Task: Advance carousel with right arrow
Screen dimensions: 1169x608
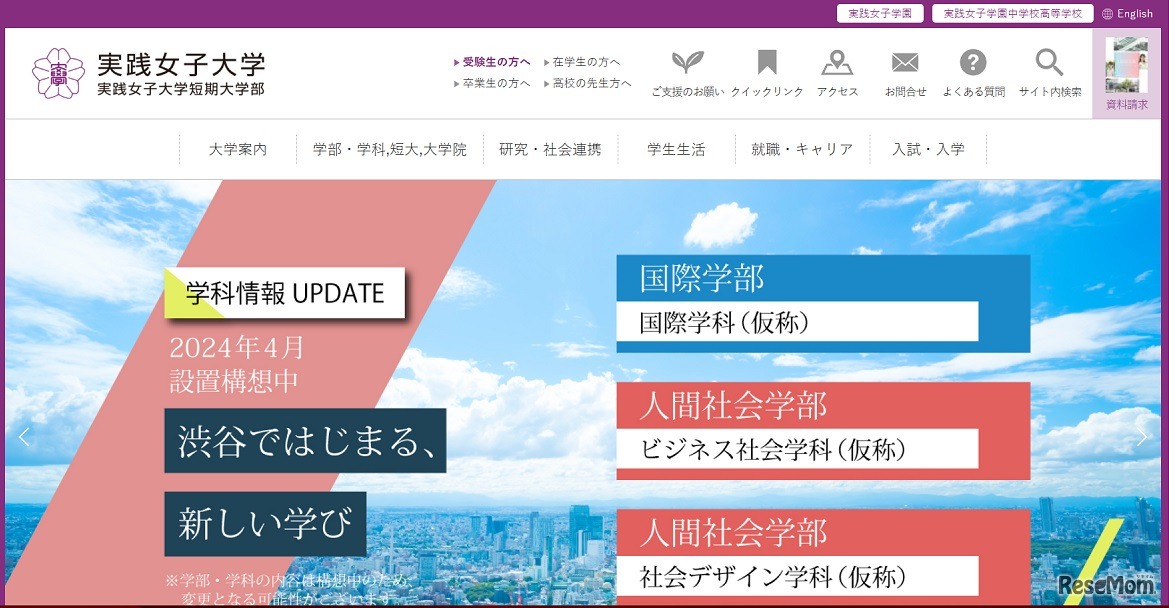Action: pos(1141,437)
